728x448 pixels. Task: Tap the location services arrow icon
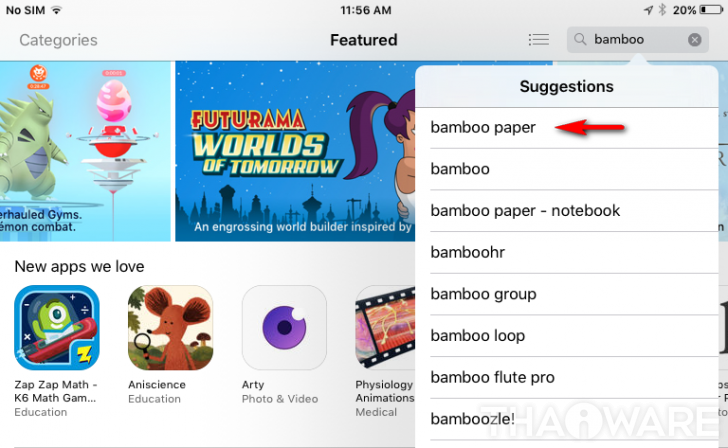(649, 10)
